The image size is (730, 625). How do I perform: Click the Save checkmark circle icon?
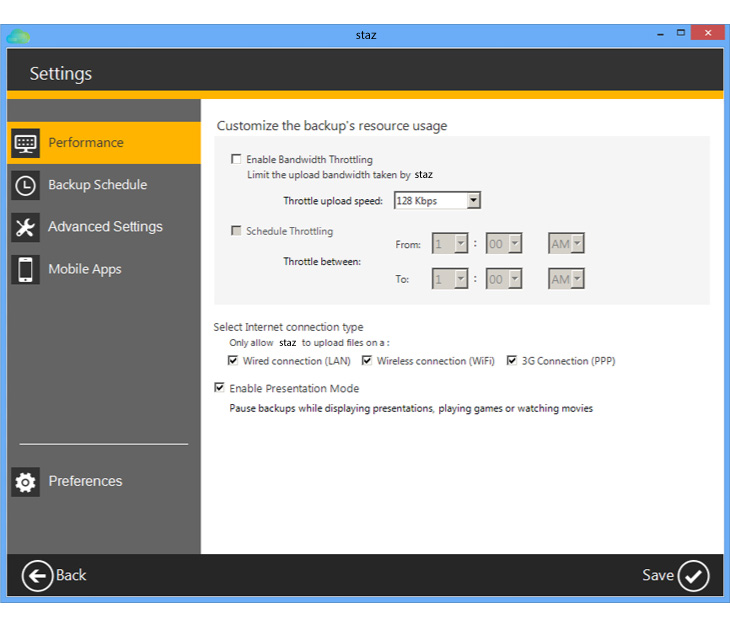pos(693,575)
